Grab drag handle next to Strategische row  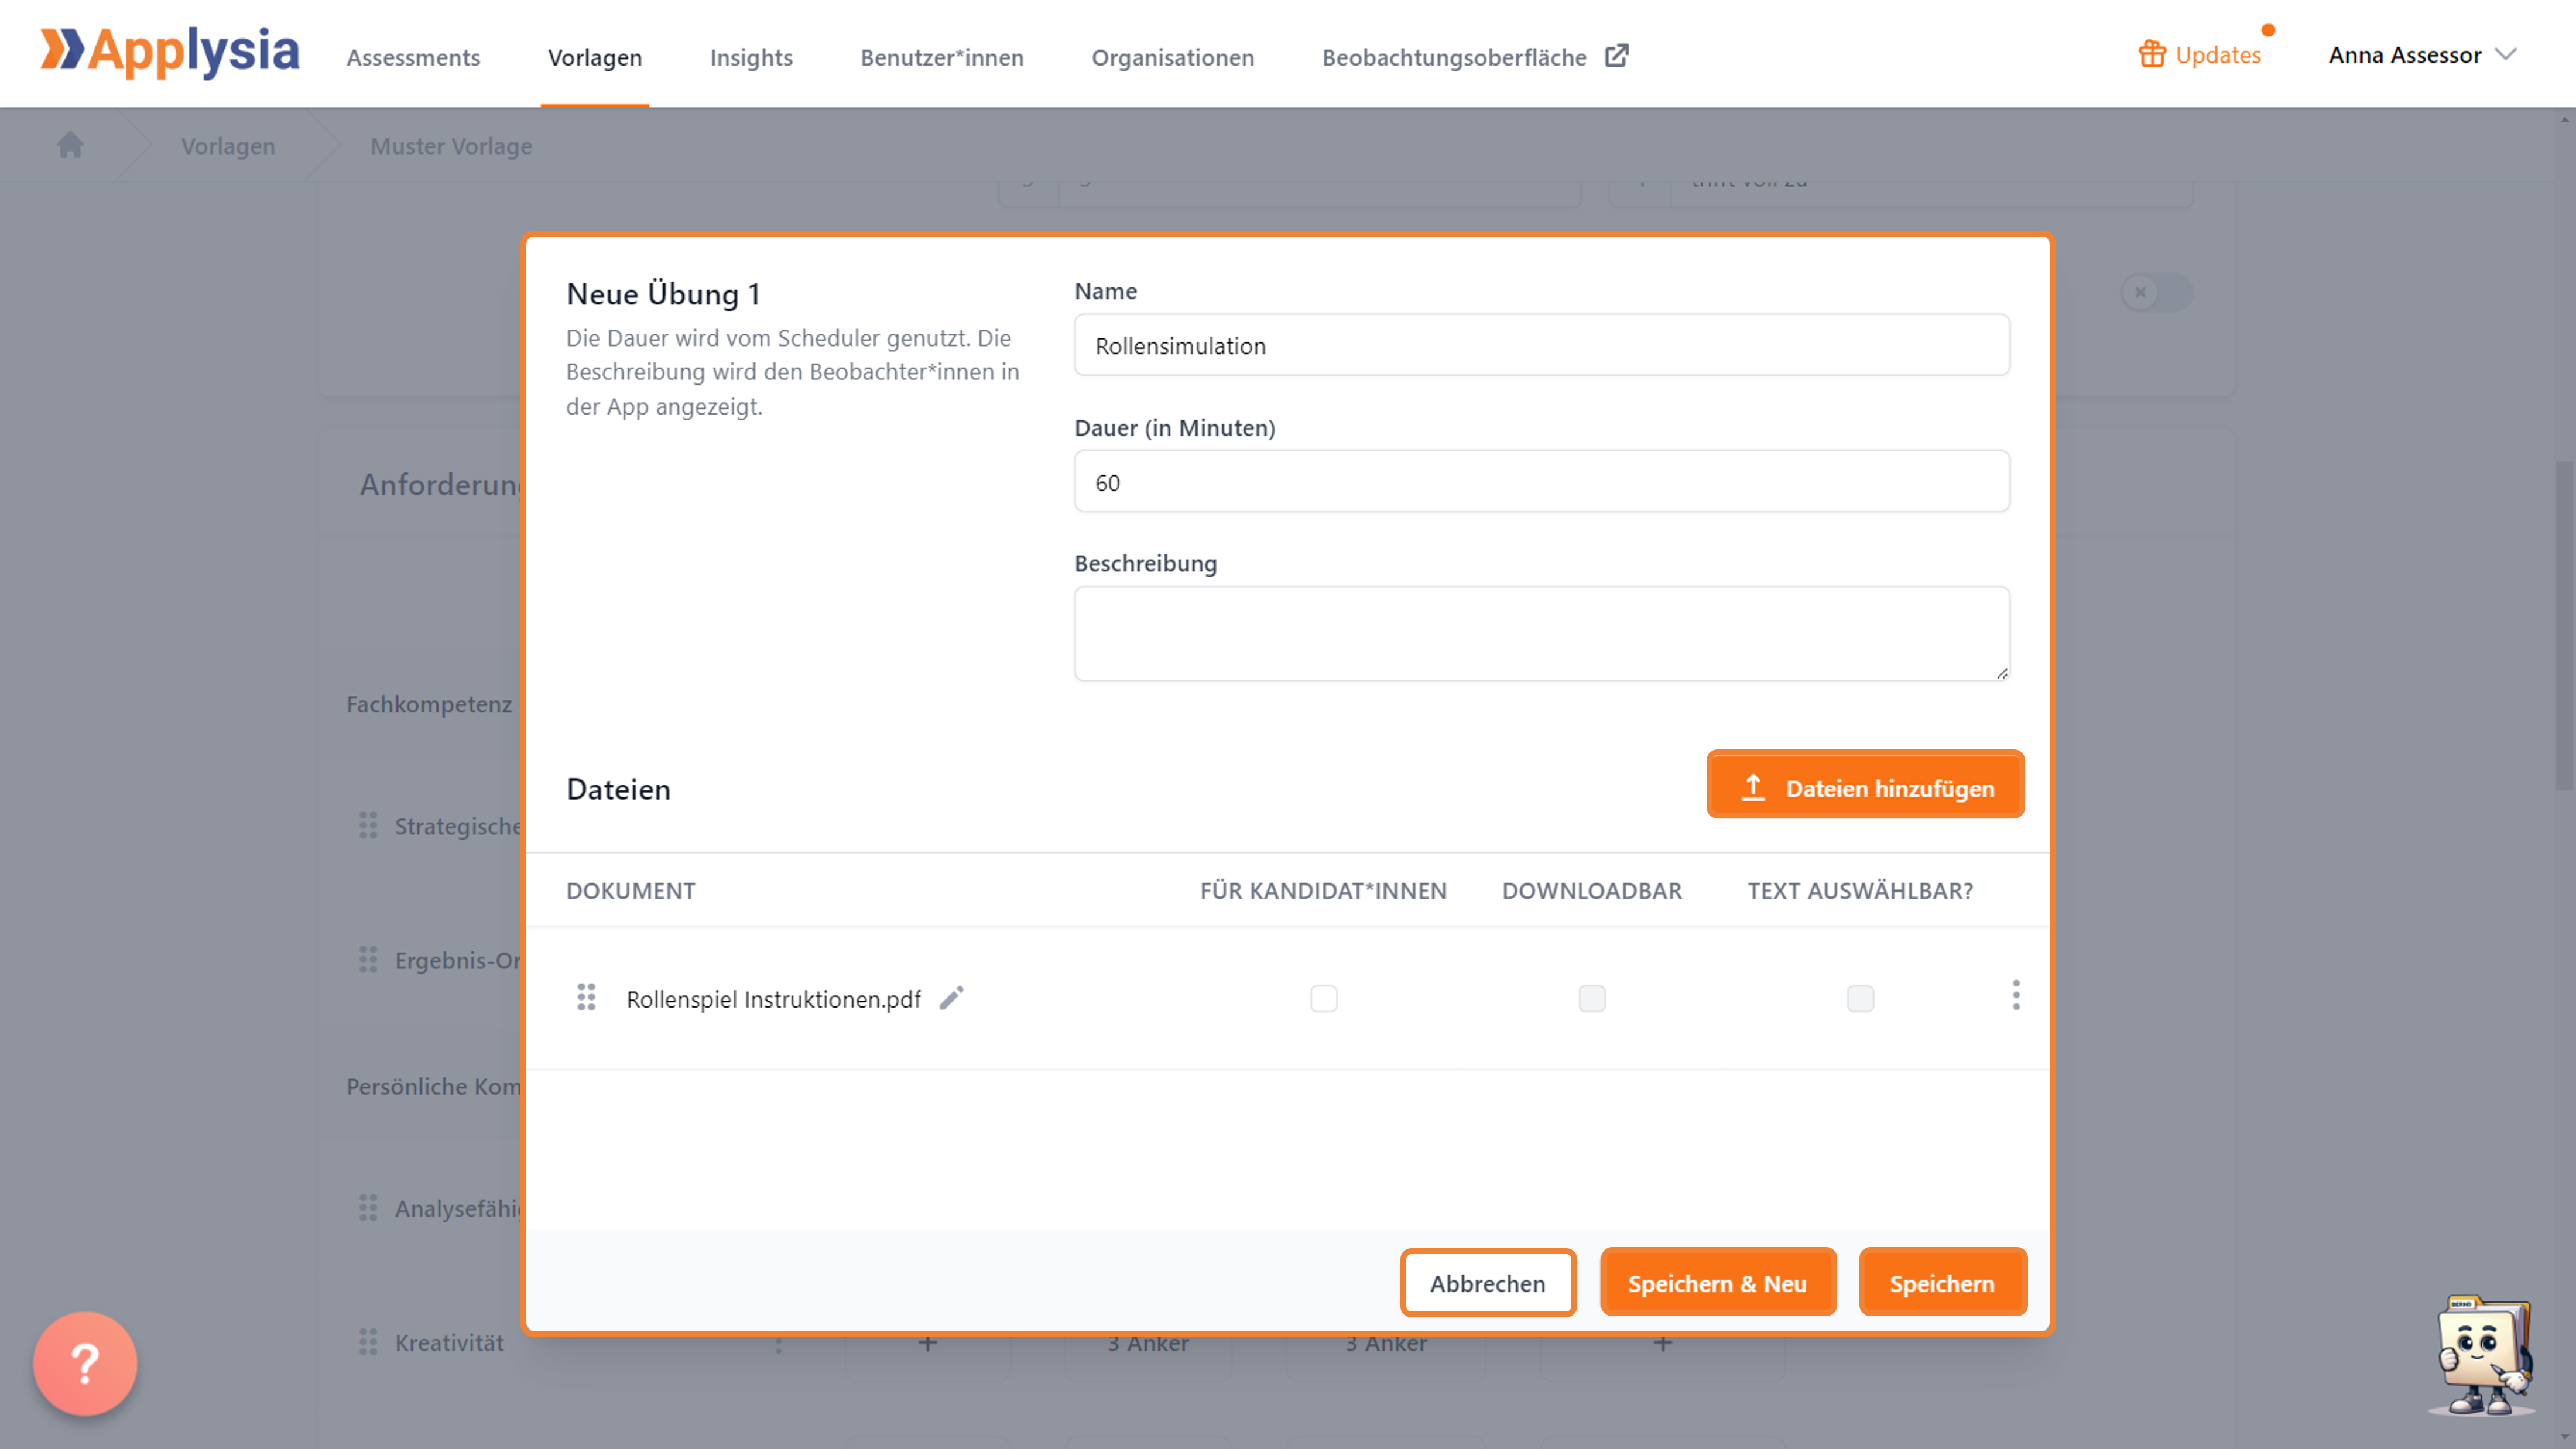point(368,826)
